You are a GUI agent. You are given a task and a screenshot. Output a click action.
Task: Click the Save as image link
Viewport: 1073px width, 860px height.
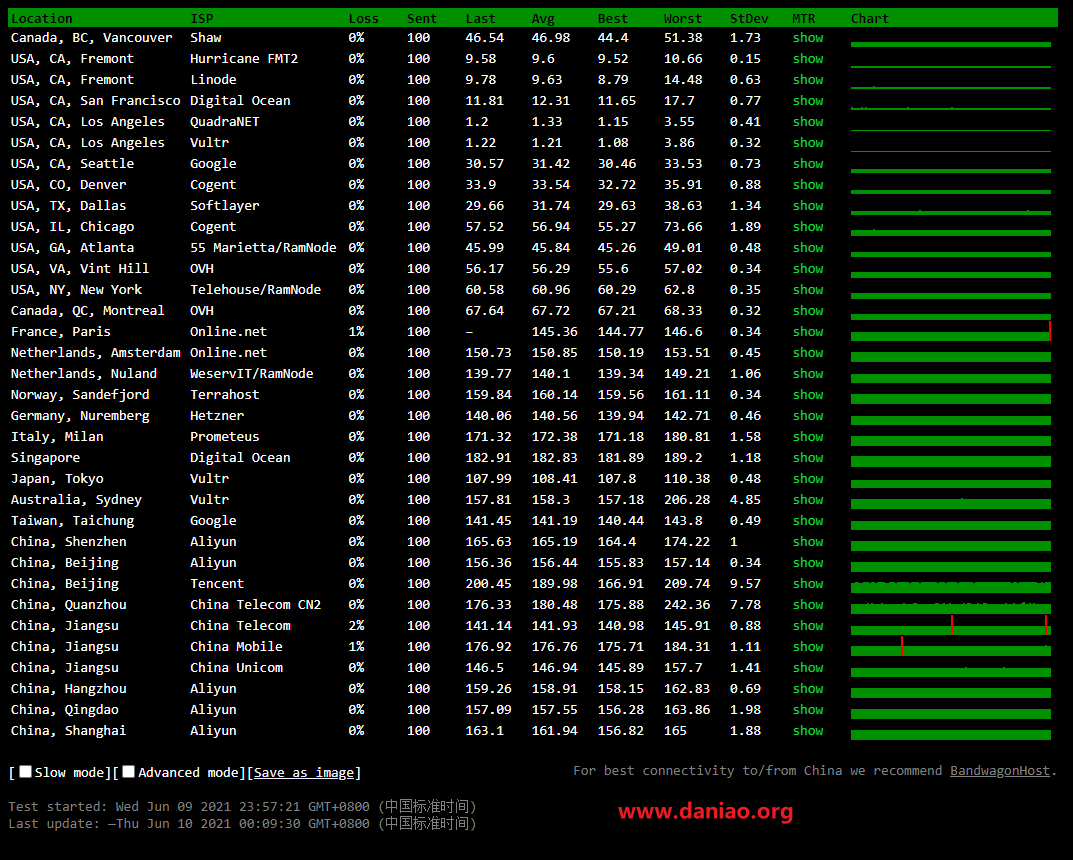pos(304,772)
